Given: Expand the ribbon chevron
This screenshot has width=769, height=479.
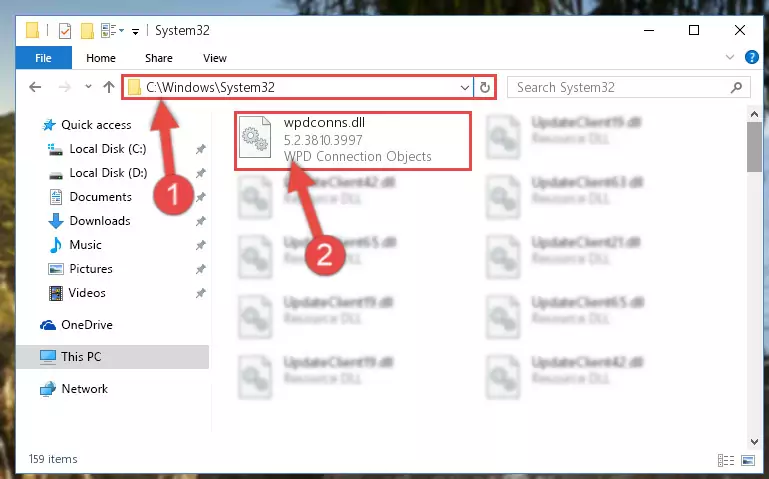Looking at the screenshot, I should tap(730, 57).
